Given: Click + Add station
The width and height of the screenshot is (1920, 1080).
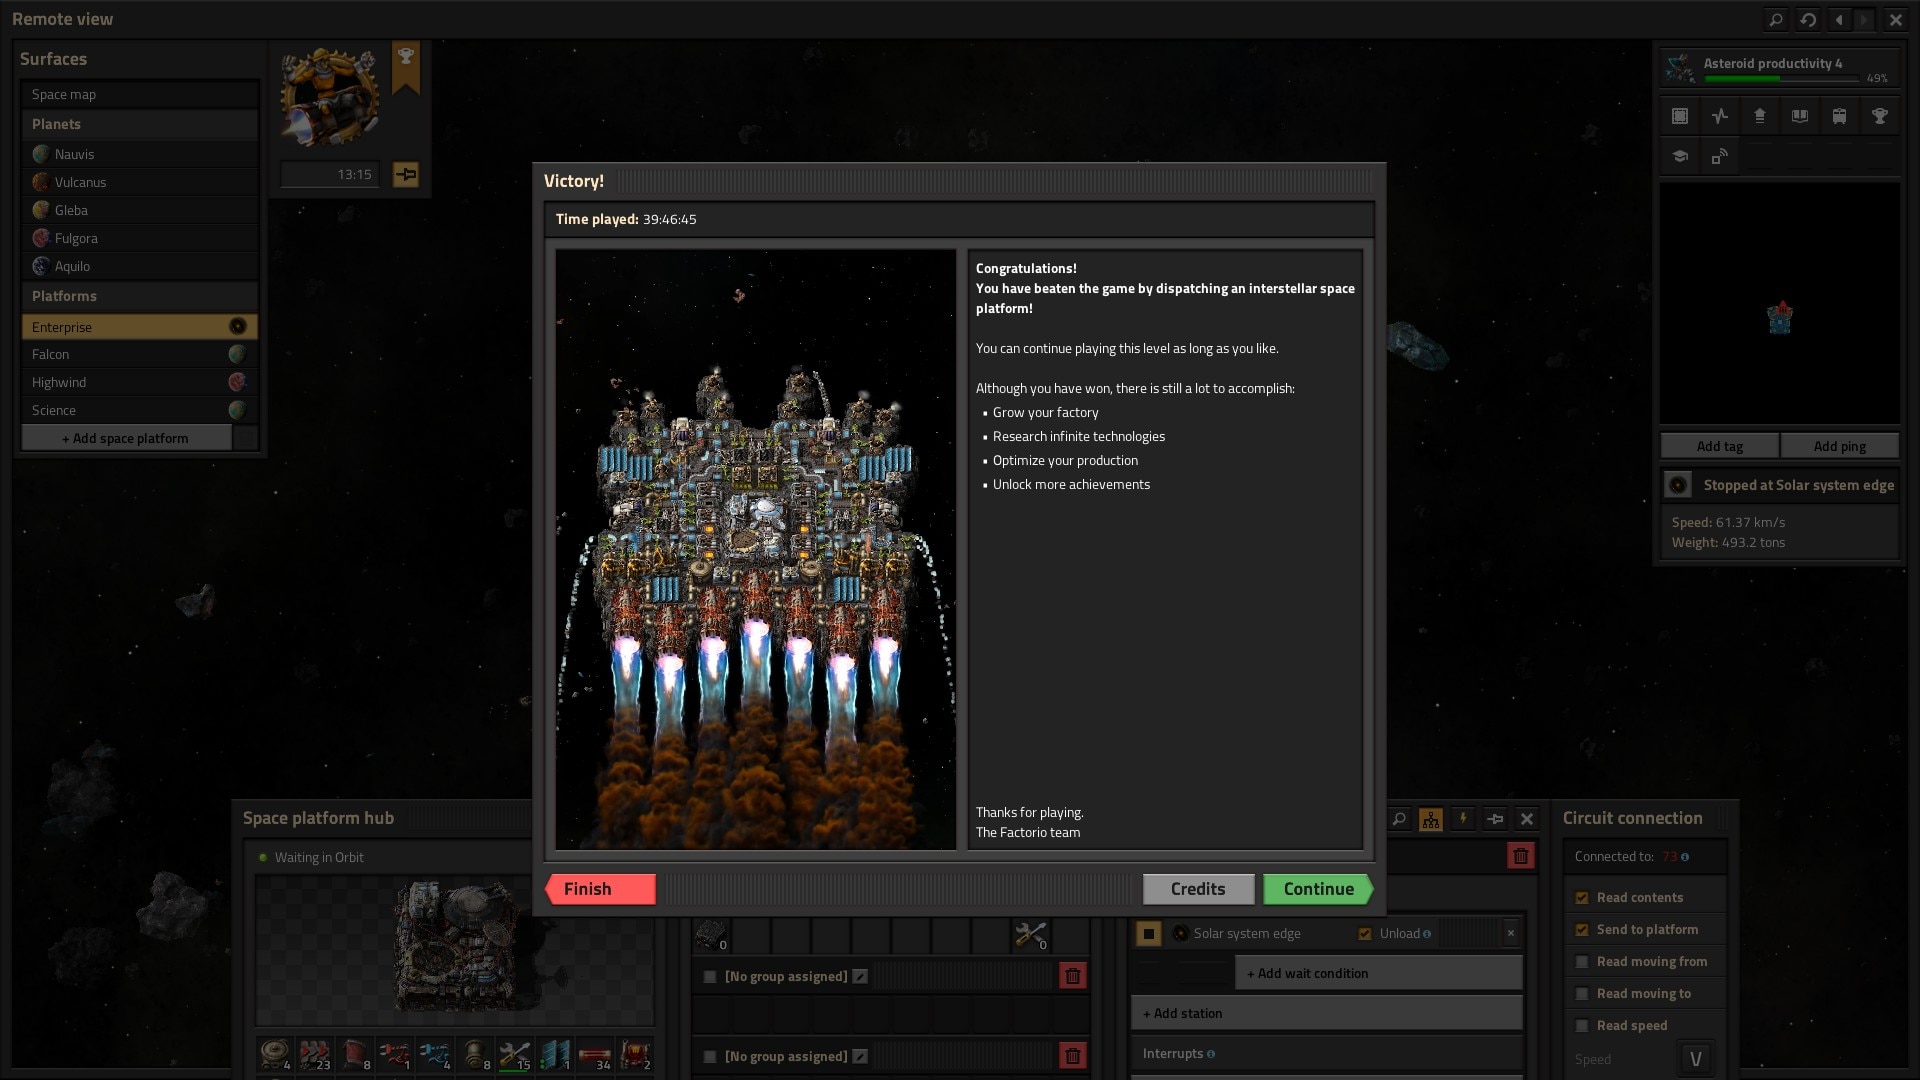Looking at the screenshot, I should [x=1327, y=1013].
